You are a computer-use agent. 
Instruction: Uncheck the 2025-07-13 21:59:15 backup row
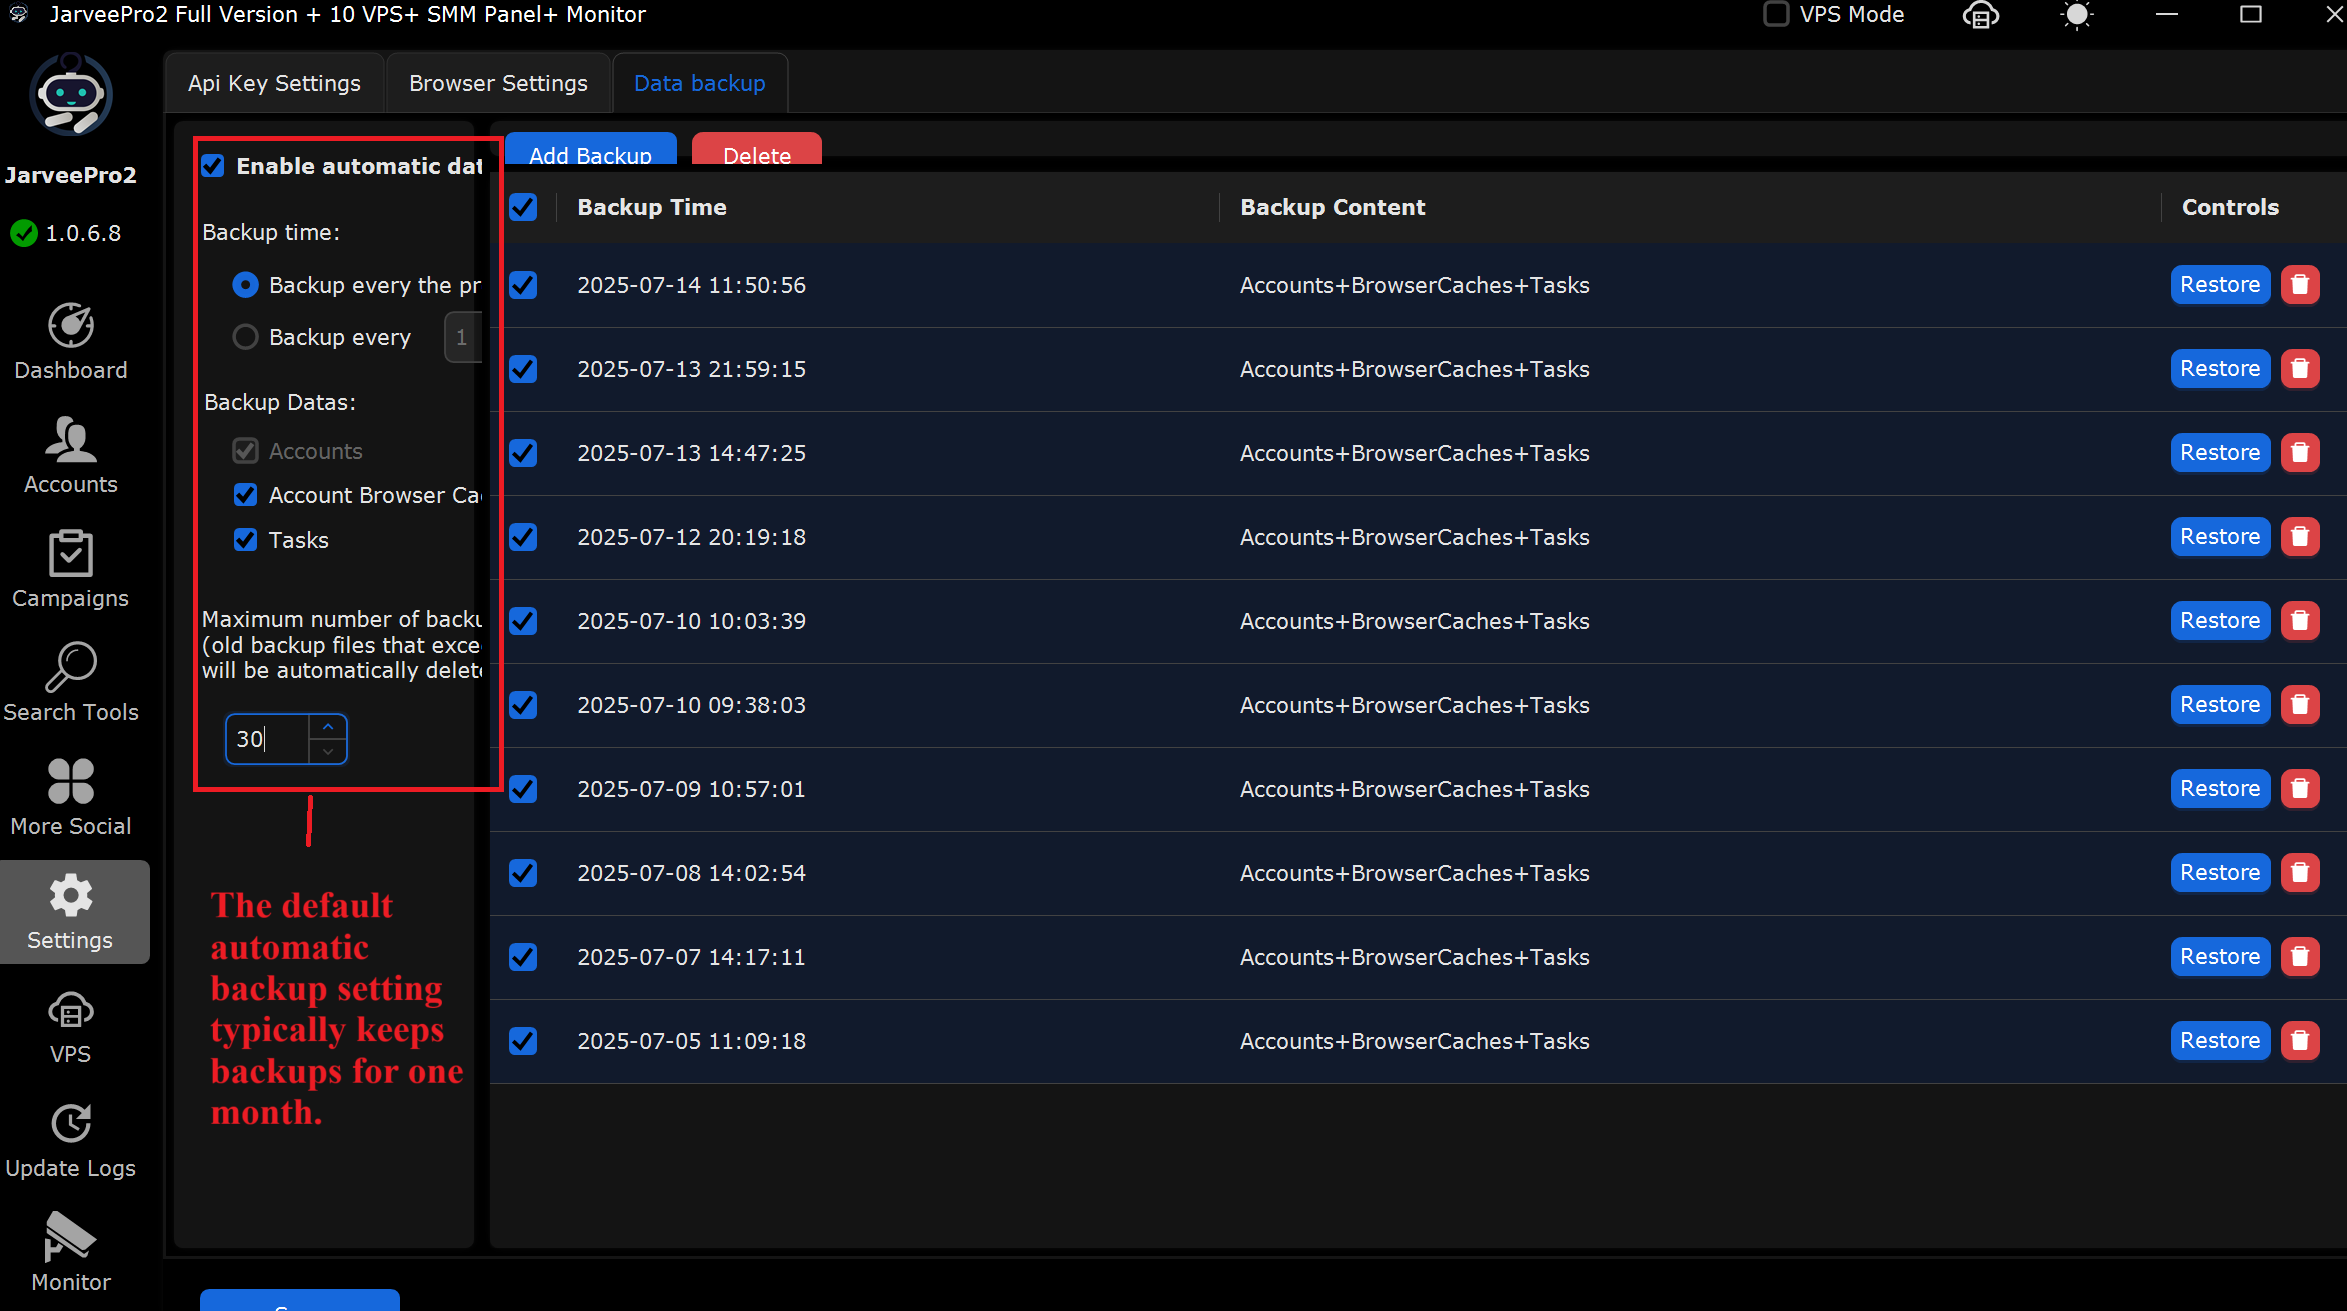click(523, 369)
